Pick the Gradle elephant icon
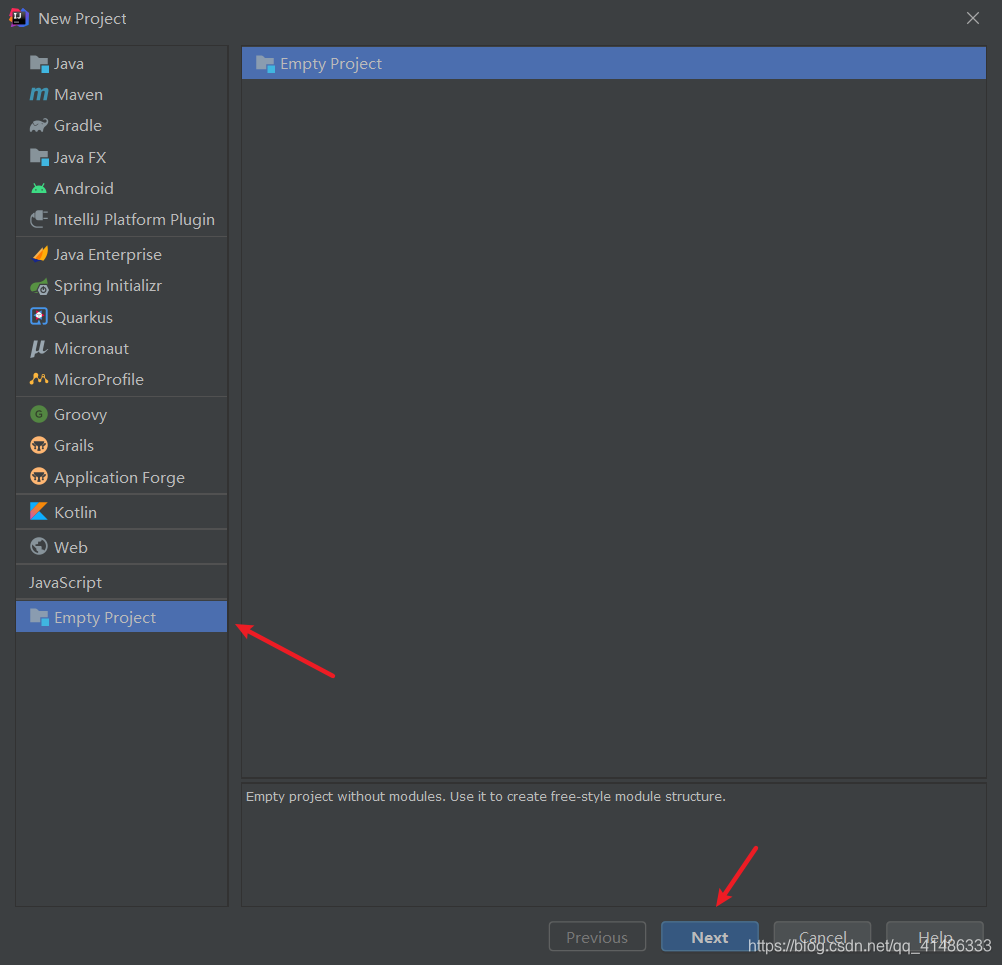1002x965 pixels. 39,126
